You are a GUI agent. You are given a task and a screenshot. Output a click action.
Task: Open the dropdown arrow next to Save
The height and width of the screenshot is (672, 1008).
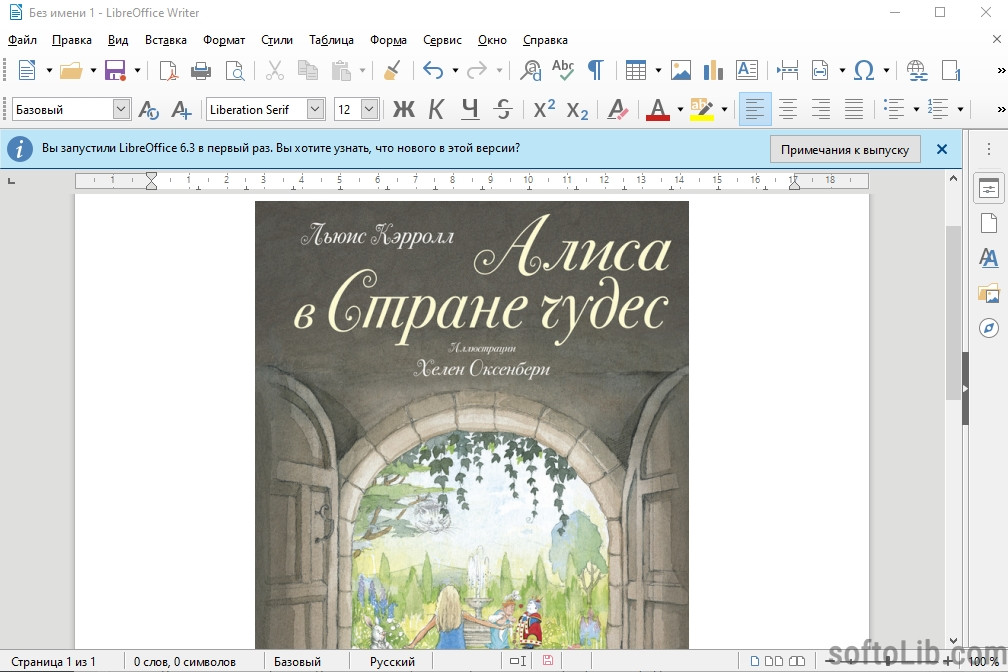click(x=137, y=70)
